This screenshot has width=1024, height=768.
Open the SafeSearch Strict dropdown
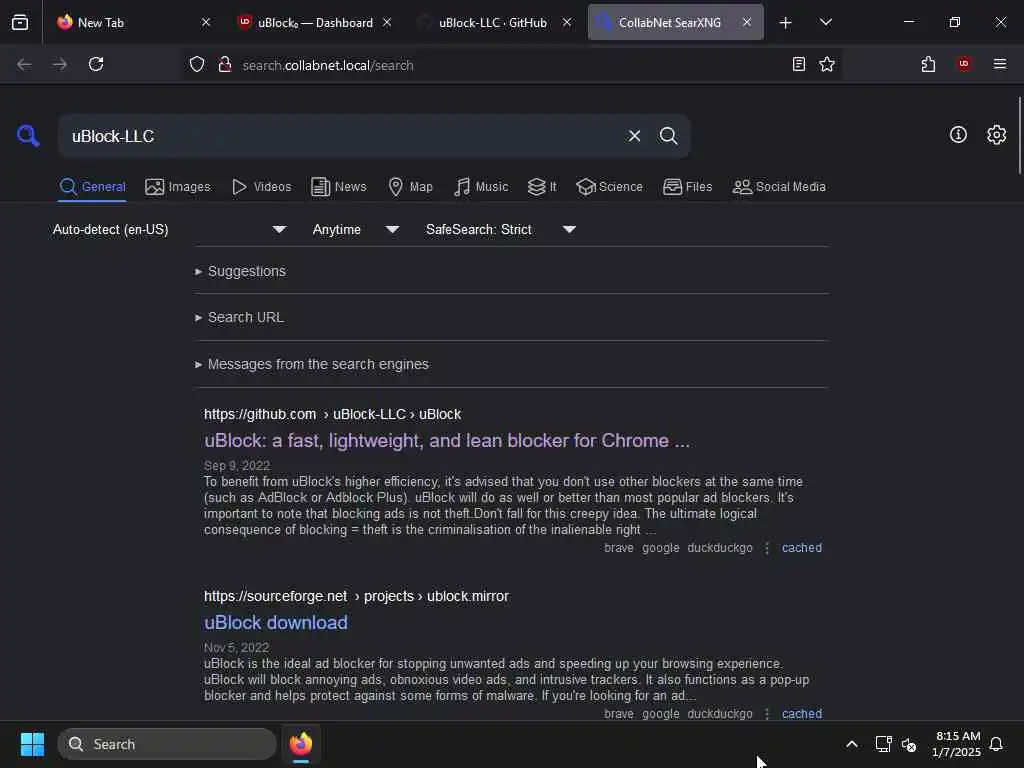(500, 229)
